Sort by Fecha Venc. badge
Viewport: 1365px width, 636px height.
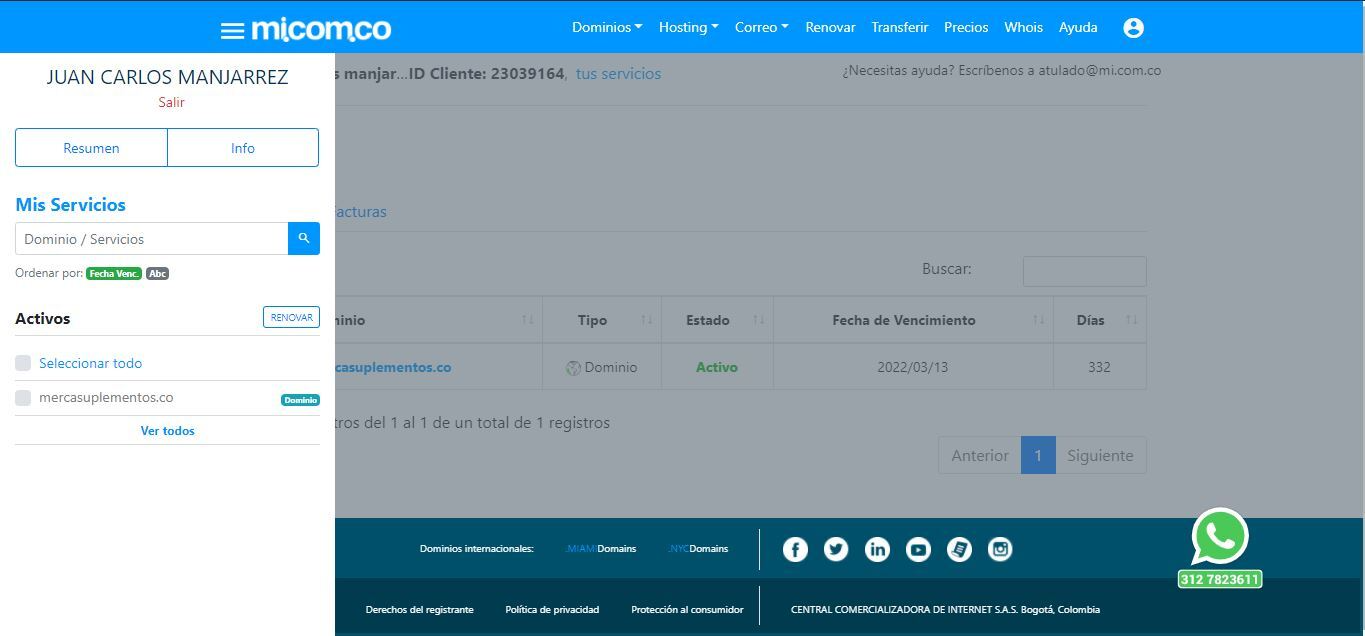click(114, 273)
